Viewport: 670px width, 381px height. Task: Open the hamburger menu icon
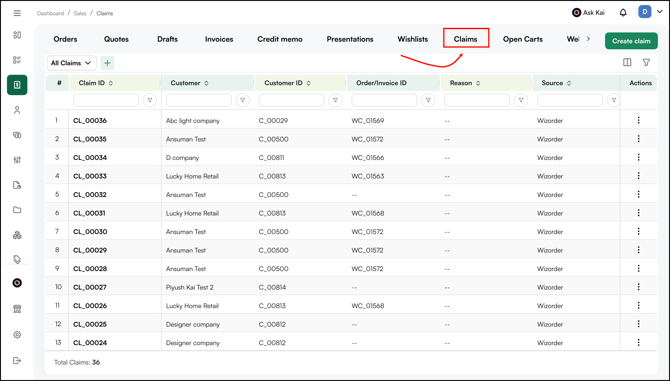pos(17,13)
